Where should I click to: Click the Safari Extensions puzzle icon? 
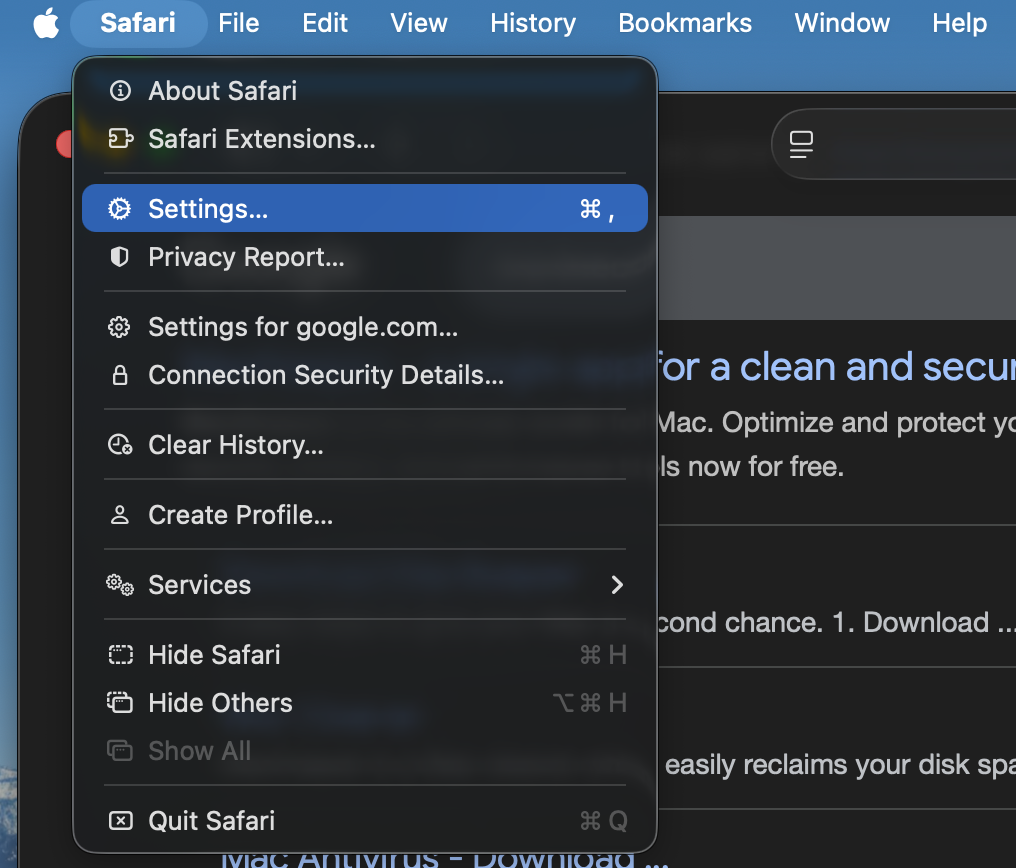coord(120,139)
